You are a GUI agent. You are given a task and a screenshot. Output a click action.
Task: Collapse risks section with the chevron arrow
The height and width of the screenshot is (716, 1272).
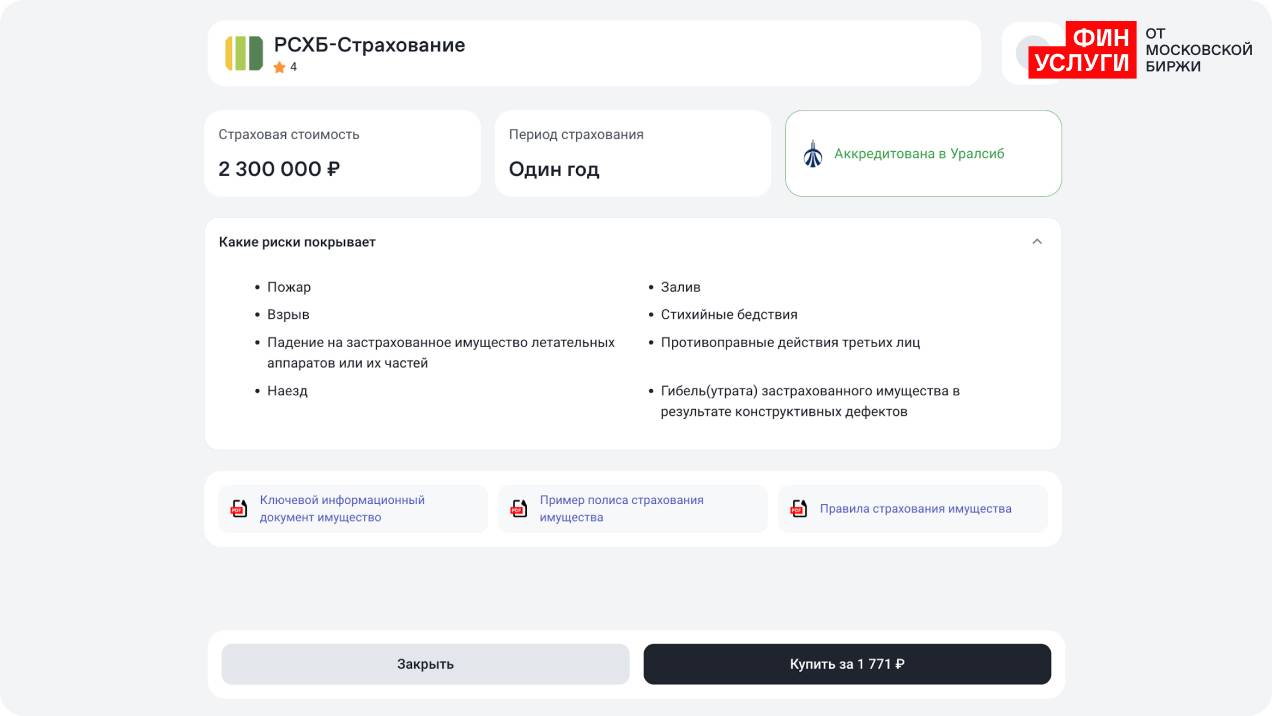coord(1037,242)
